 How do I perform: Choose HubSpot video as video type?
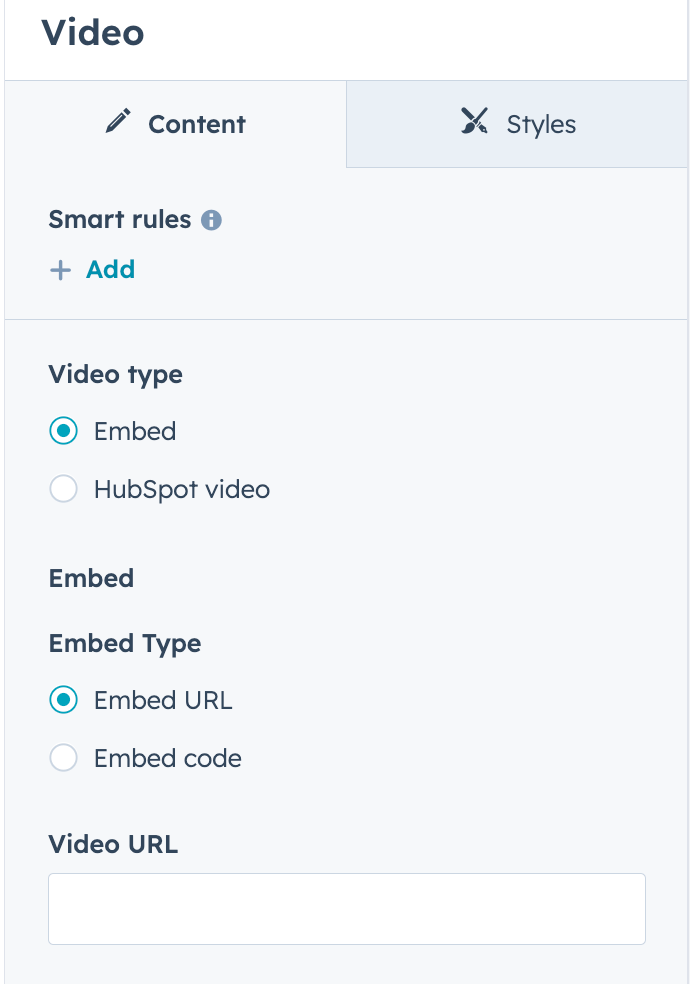coord(63,489)
